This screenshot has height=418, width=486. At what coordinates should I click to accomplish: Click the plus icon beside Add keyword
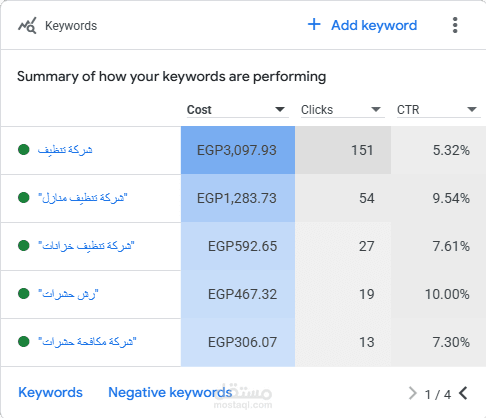[x=314, y=24]
